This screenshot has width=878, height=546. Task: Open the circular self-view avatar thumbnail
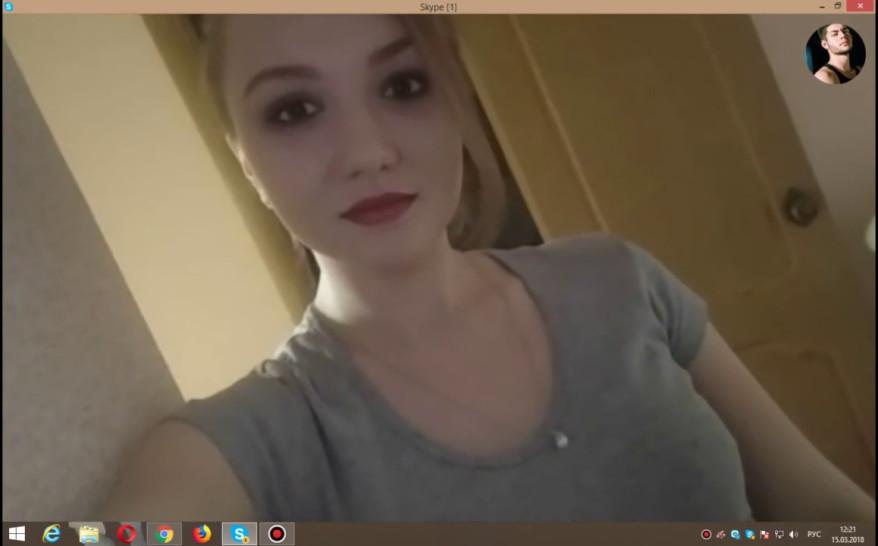pyautogui.click(x=835, y=54)
